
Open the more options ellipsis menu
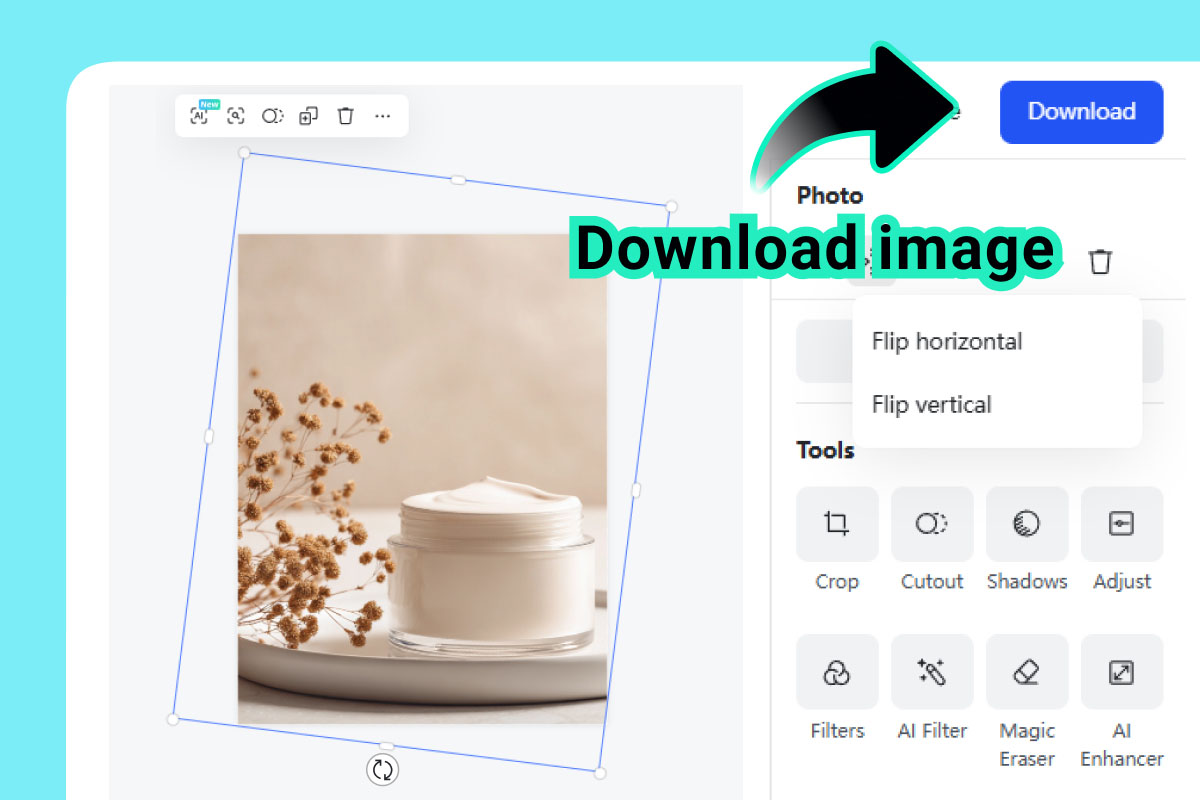tap(383, 116)
